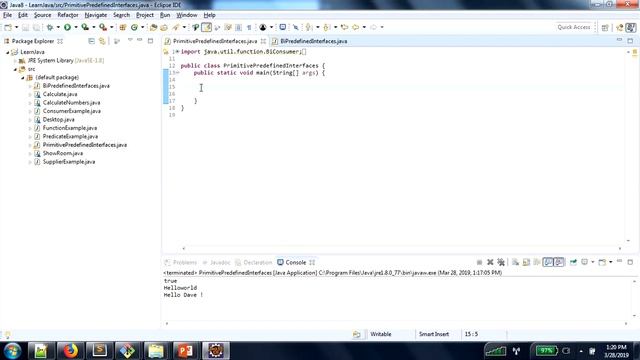Click the New Java Class icon
This screenshot has height=360, width=640.
click(134, 27)
